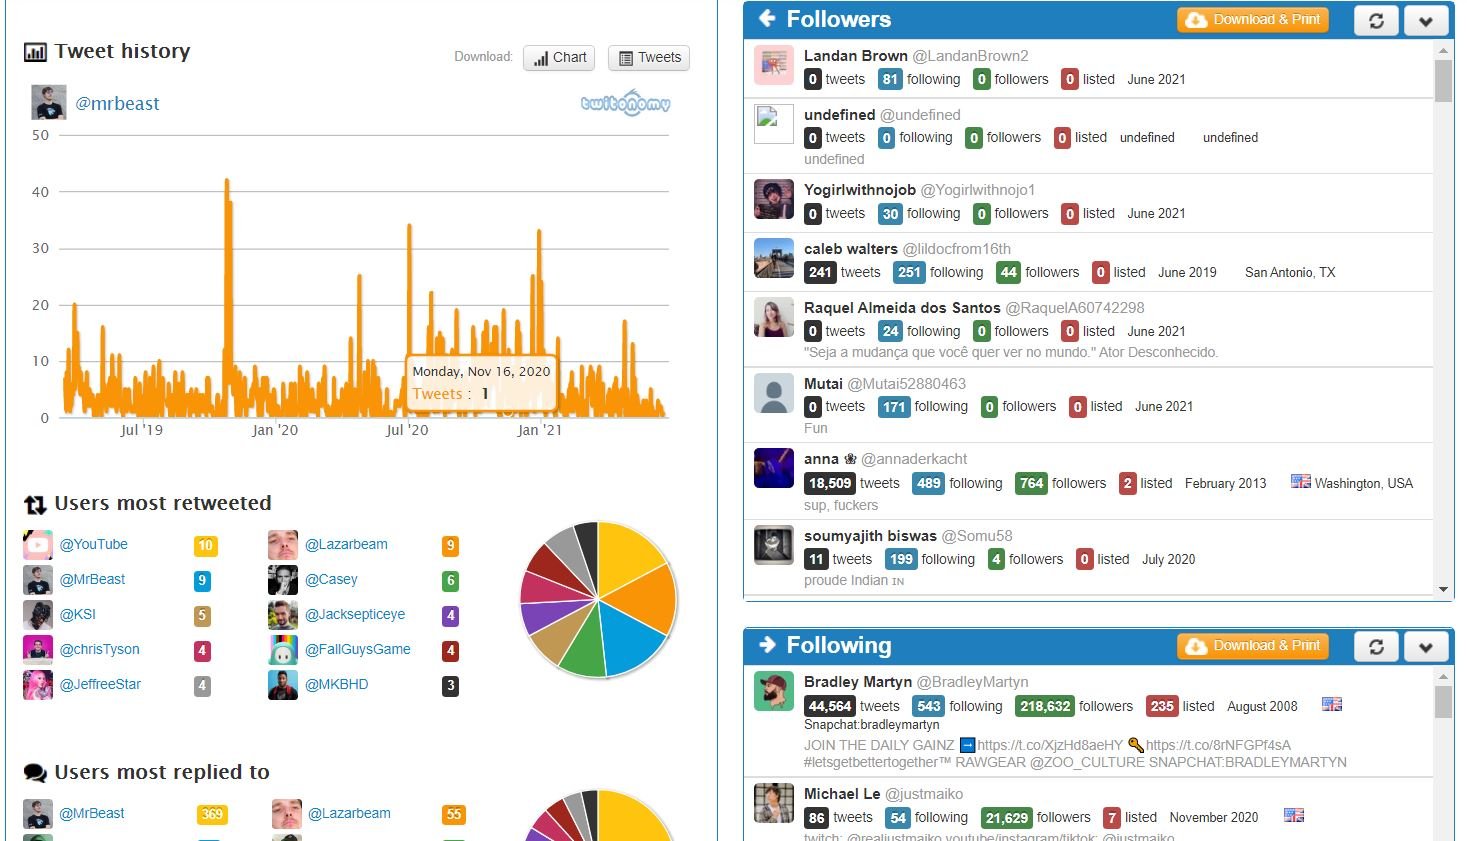Click the arrow icon in the Following header

pyautogui.click(x=766, y=645)
